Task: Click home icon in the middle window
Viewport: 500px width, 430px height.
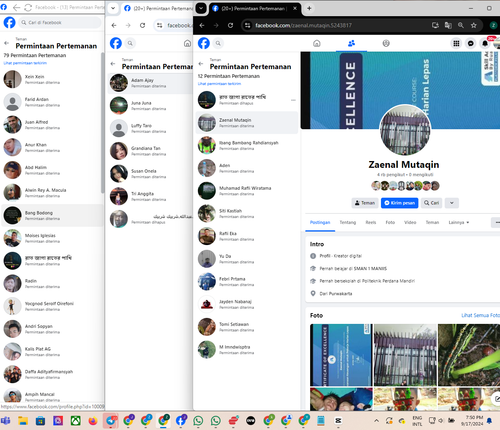Action: tap(187, 43)
